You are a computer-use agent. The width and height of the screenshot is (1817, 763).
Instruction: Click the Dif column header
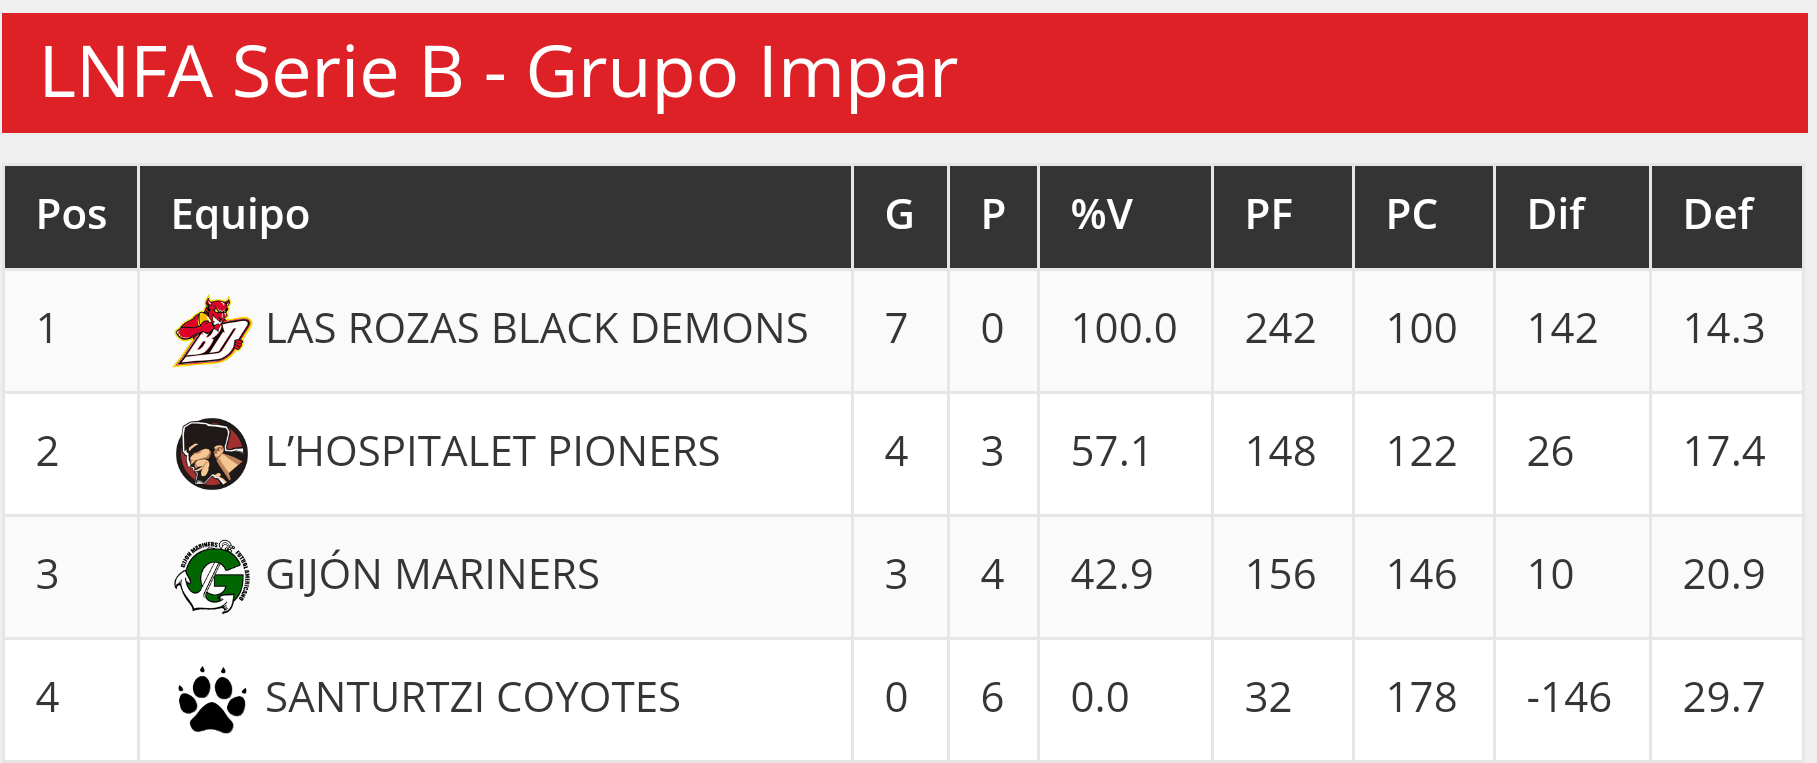pos(1556,215)
